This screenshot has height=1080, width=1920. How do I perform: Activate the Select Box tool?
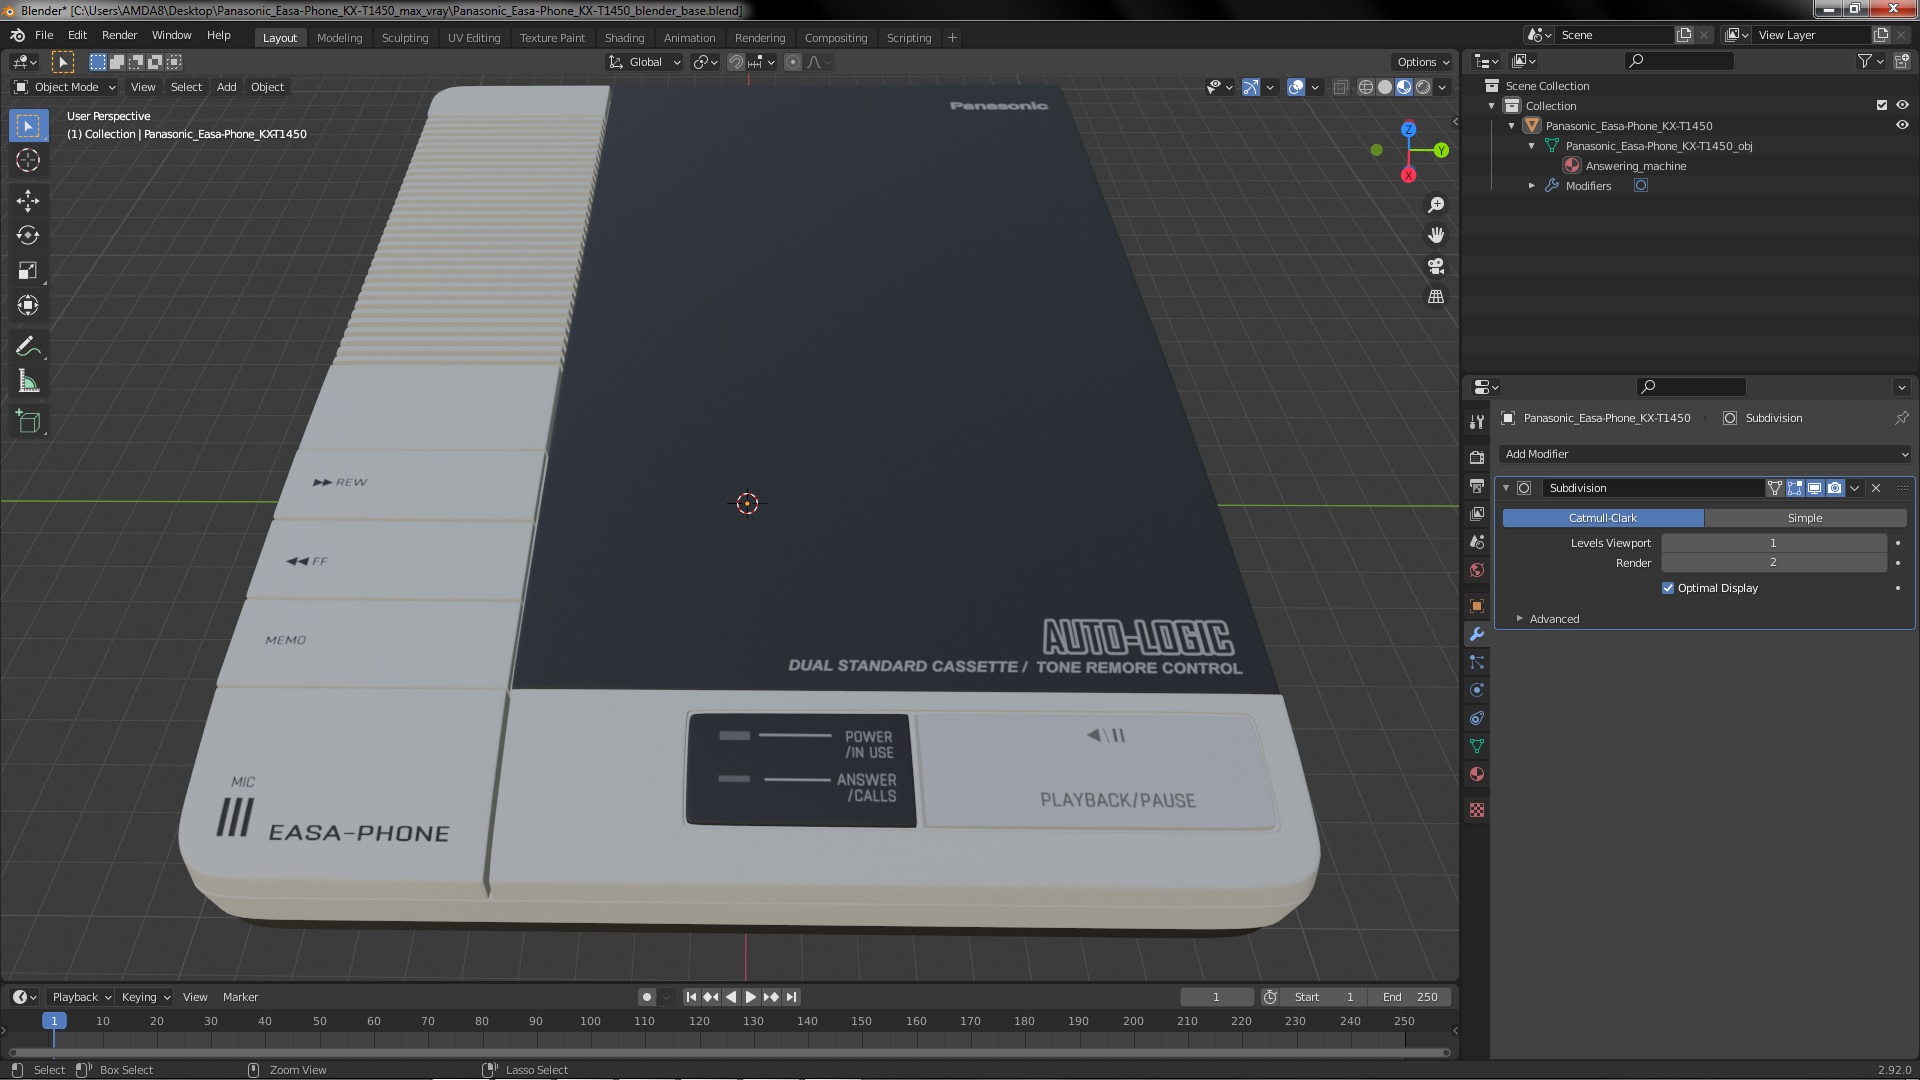click(28, 126)
